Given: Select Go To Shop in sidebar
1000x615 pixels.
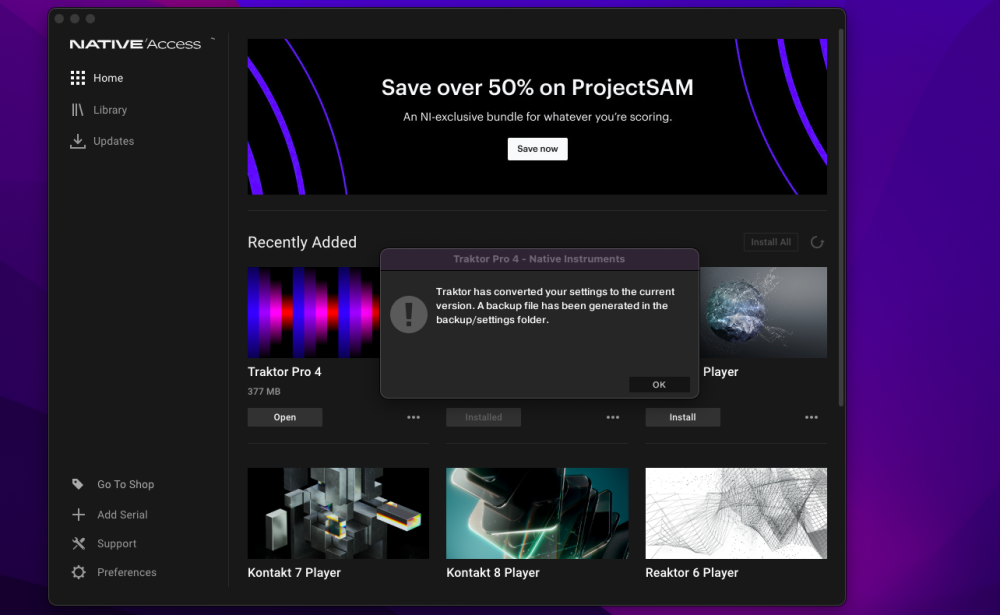Looking at the screenshot, I should [x=126, y=484].
